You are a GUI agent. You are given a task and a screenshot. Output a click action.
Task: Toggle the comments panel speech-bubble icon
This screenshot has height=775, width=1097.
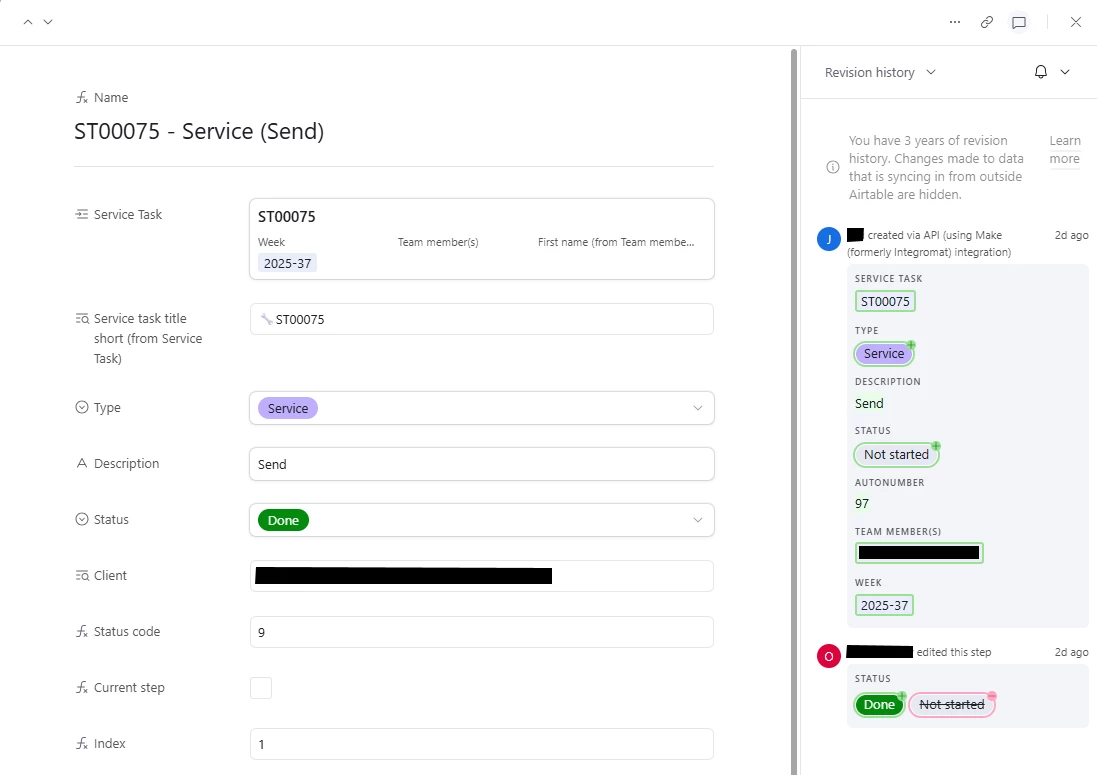[1019, 22]
